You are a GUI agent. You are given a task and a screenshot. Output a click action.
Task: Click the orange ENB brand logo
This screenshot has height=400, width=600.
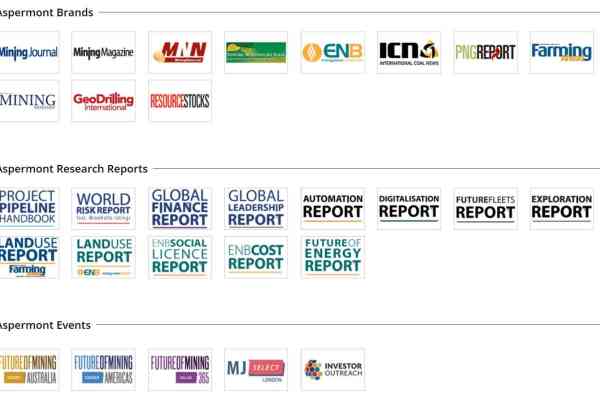[333, 52]
